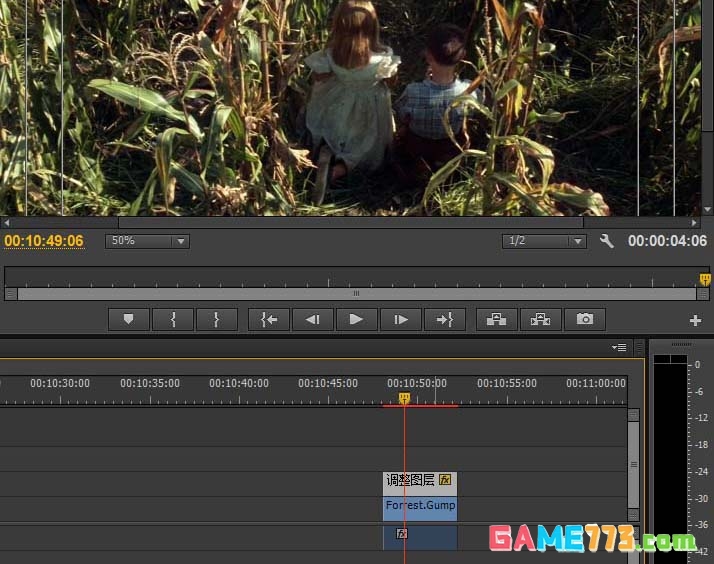Step forward one frame
714x564 pixels.
400,319
